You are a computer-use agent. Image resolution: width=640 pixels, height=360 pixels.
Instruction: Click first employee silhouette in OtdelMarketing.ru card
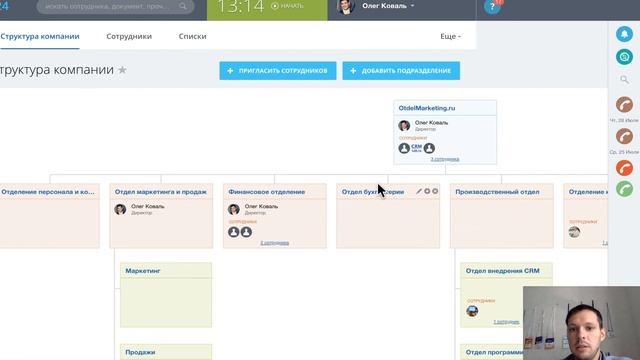coord(404,148)
